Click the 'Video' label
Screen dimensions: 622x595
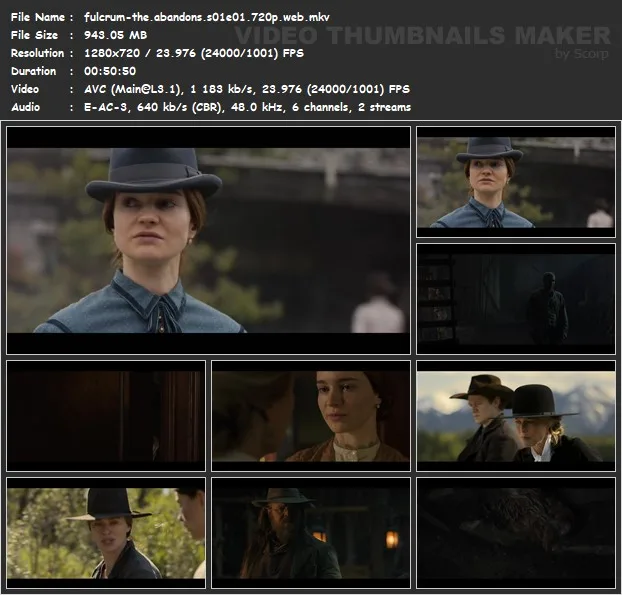pyautogui.click(x=25, y=89)
